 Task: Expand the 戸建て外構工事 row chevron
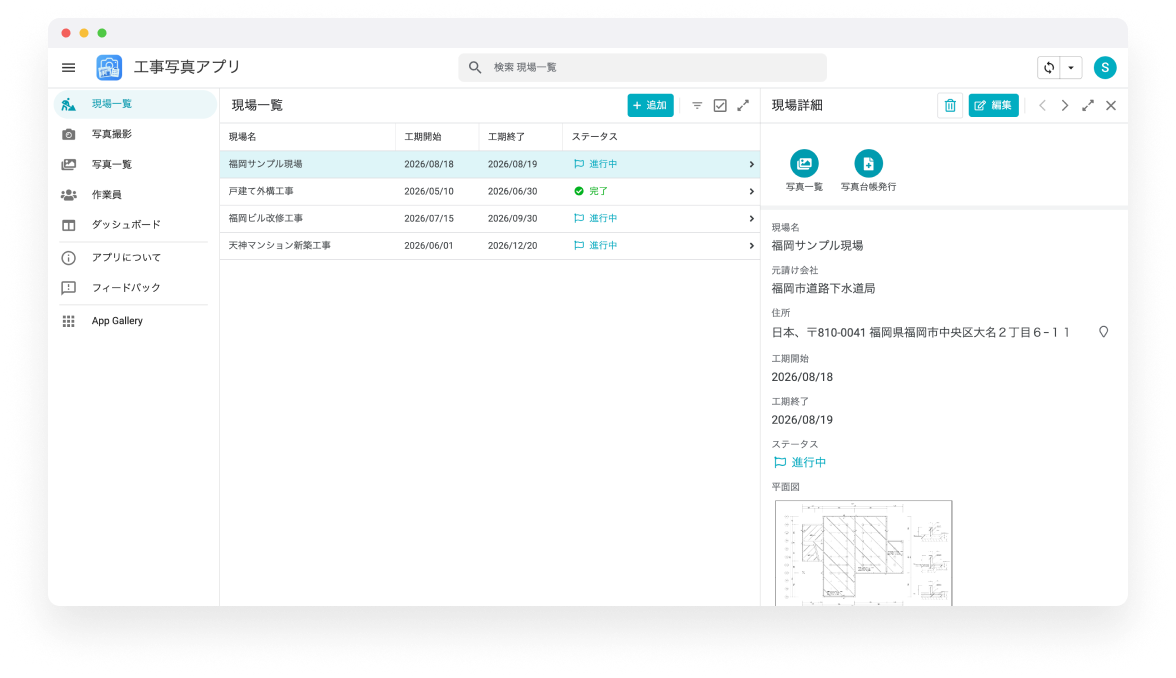coord(752,192)
